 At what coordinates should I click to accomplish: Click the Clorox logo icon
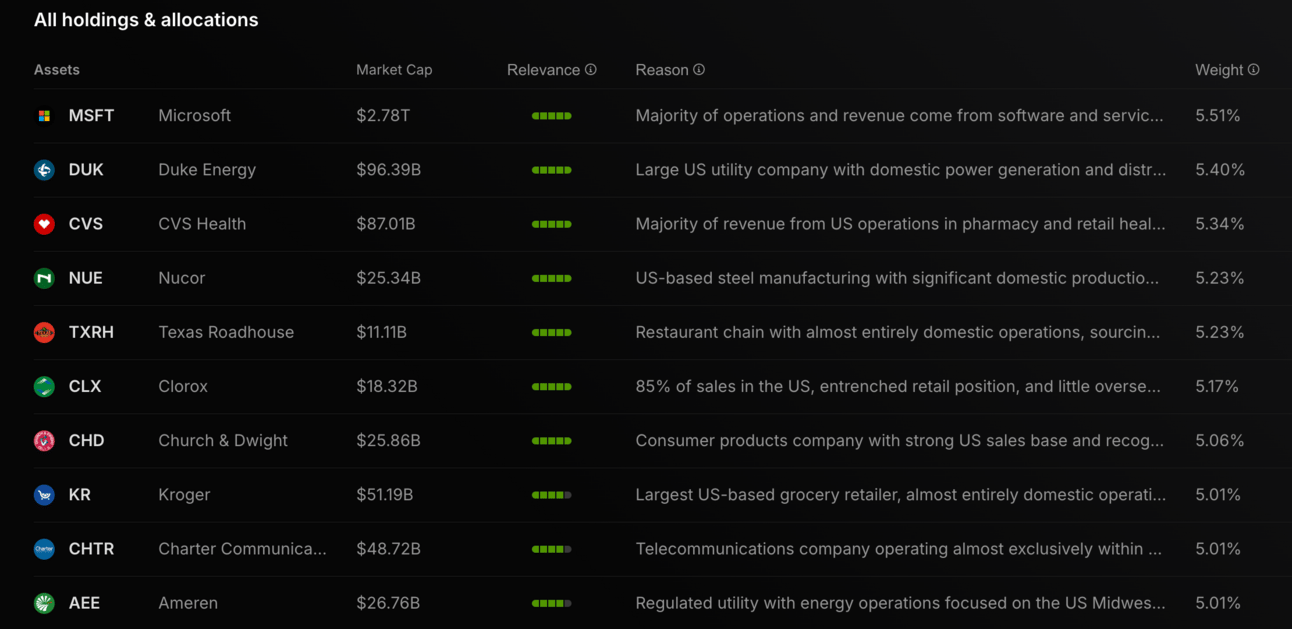pos(44,386)
